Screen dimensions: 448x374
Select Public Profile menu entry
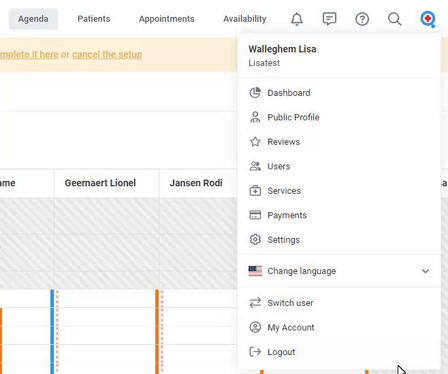pos(339,117)
